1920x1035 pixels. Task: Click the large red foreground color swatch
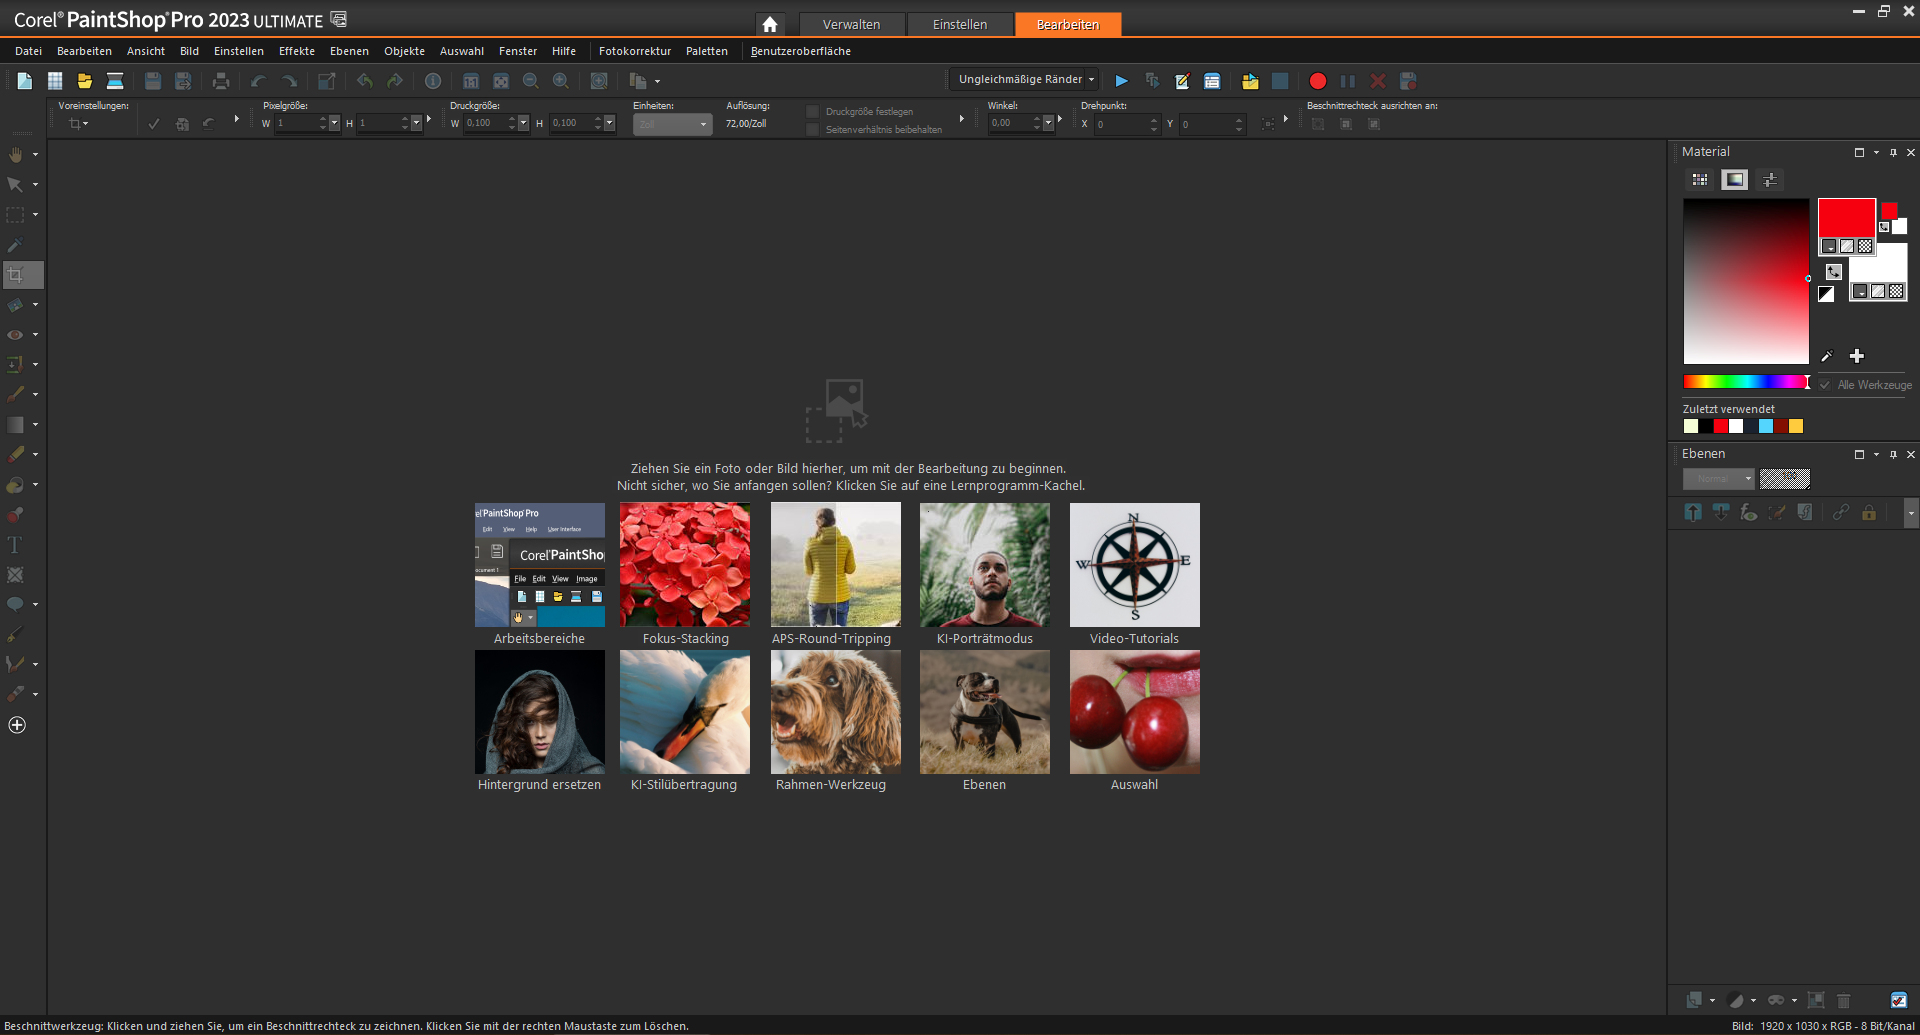pos(1846,217)
